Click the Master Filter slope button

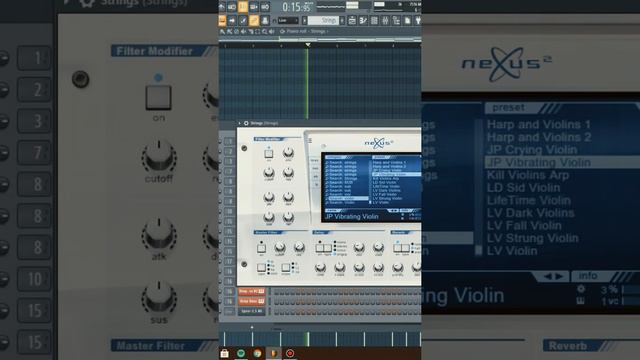pos(286,267)
